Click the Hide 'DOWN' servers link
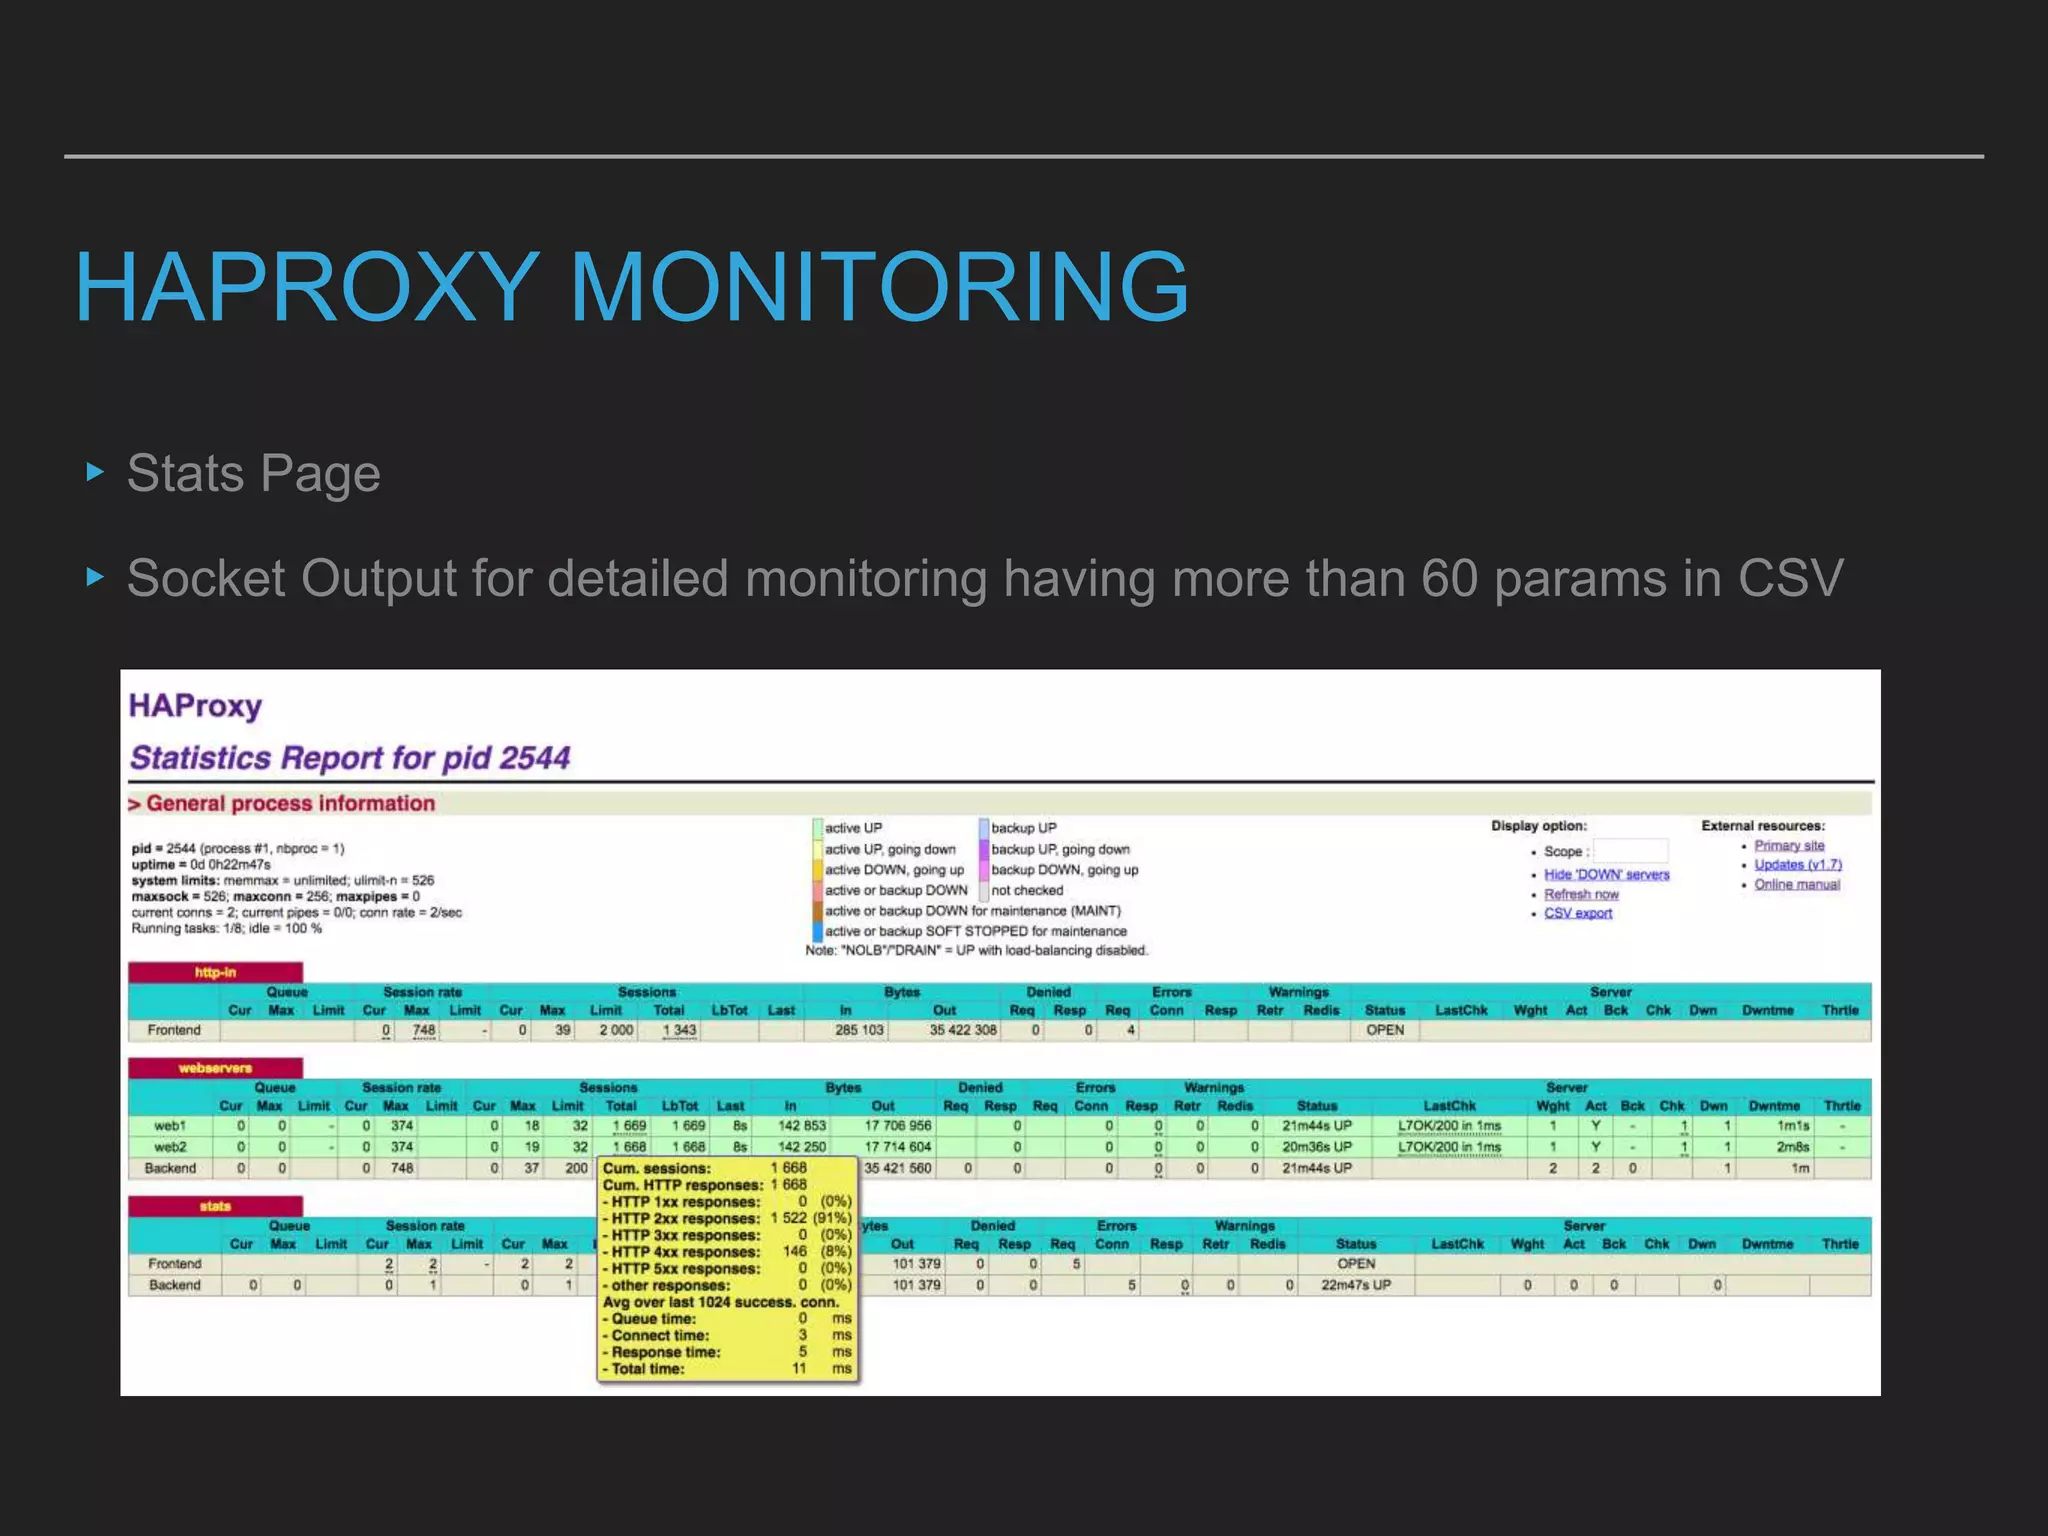The width and height of the screenshot is (2048, 1536). click(x=1606, y=875)
